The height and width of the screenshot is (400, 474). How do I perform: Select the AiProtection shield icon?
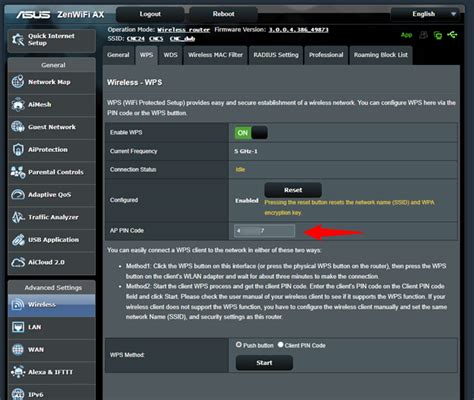18,150
